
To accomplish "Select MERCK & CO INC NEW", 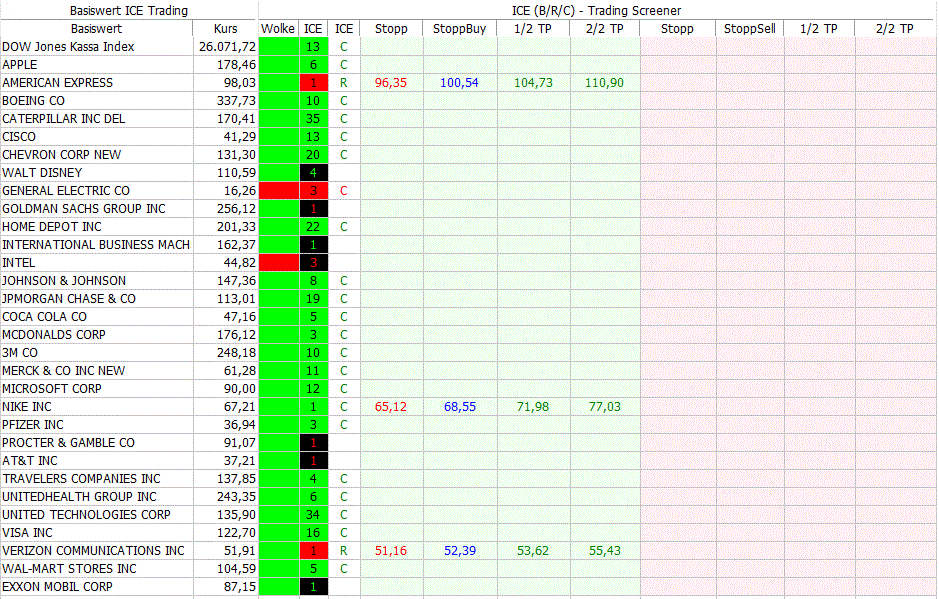I will click(63, 371).
